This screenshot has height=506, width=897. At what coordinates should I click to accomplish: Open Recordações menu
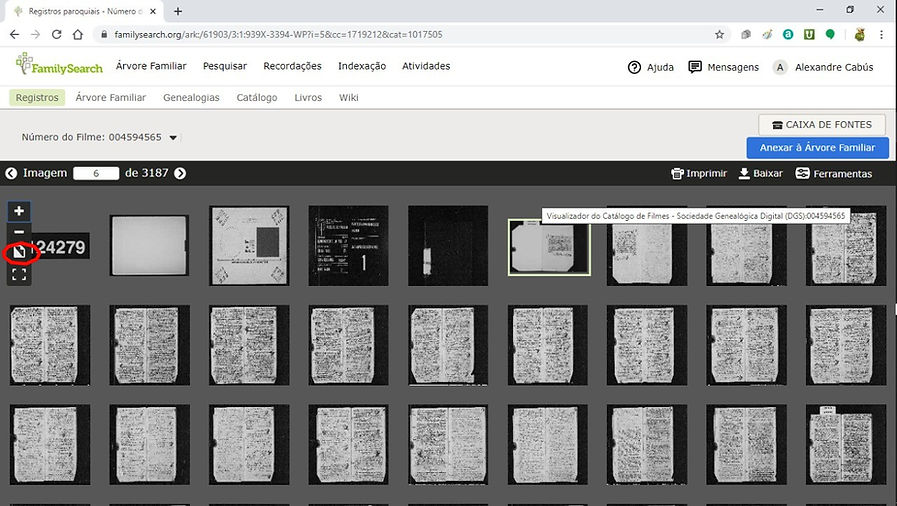point(292,66)
